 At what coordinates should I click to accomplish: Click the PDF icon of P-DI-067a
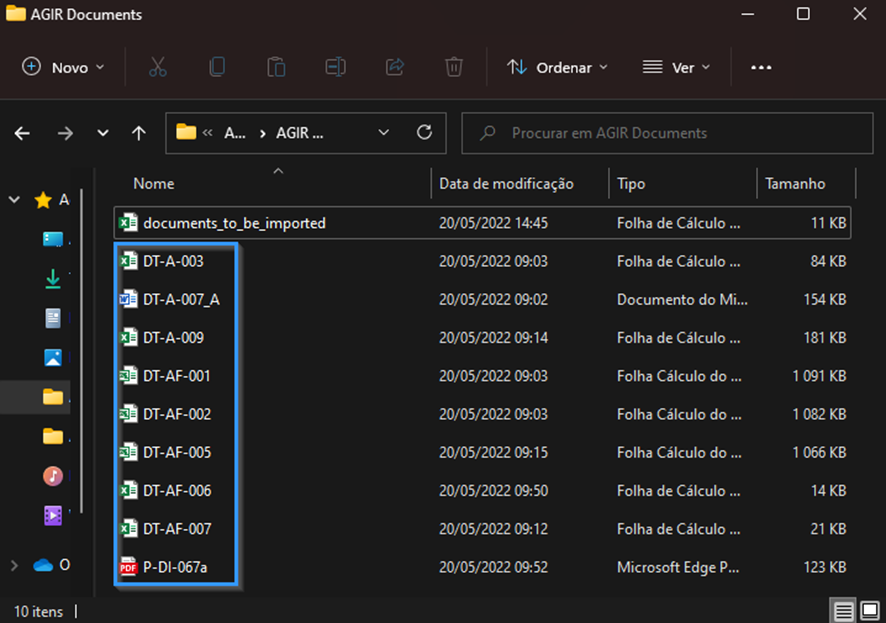[128, 567]
